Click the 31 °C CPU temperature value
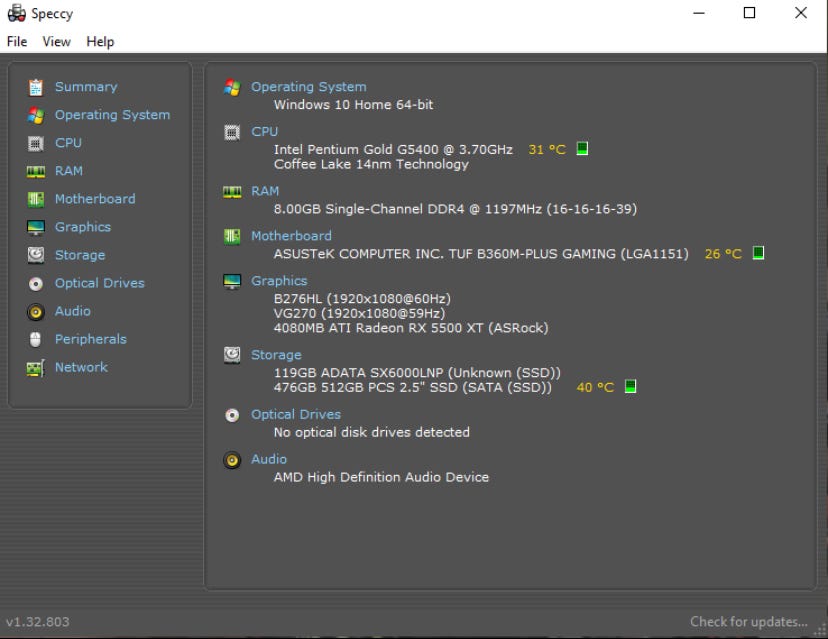828x639 pixels. tap(547, 149)
